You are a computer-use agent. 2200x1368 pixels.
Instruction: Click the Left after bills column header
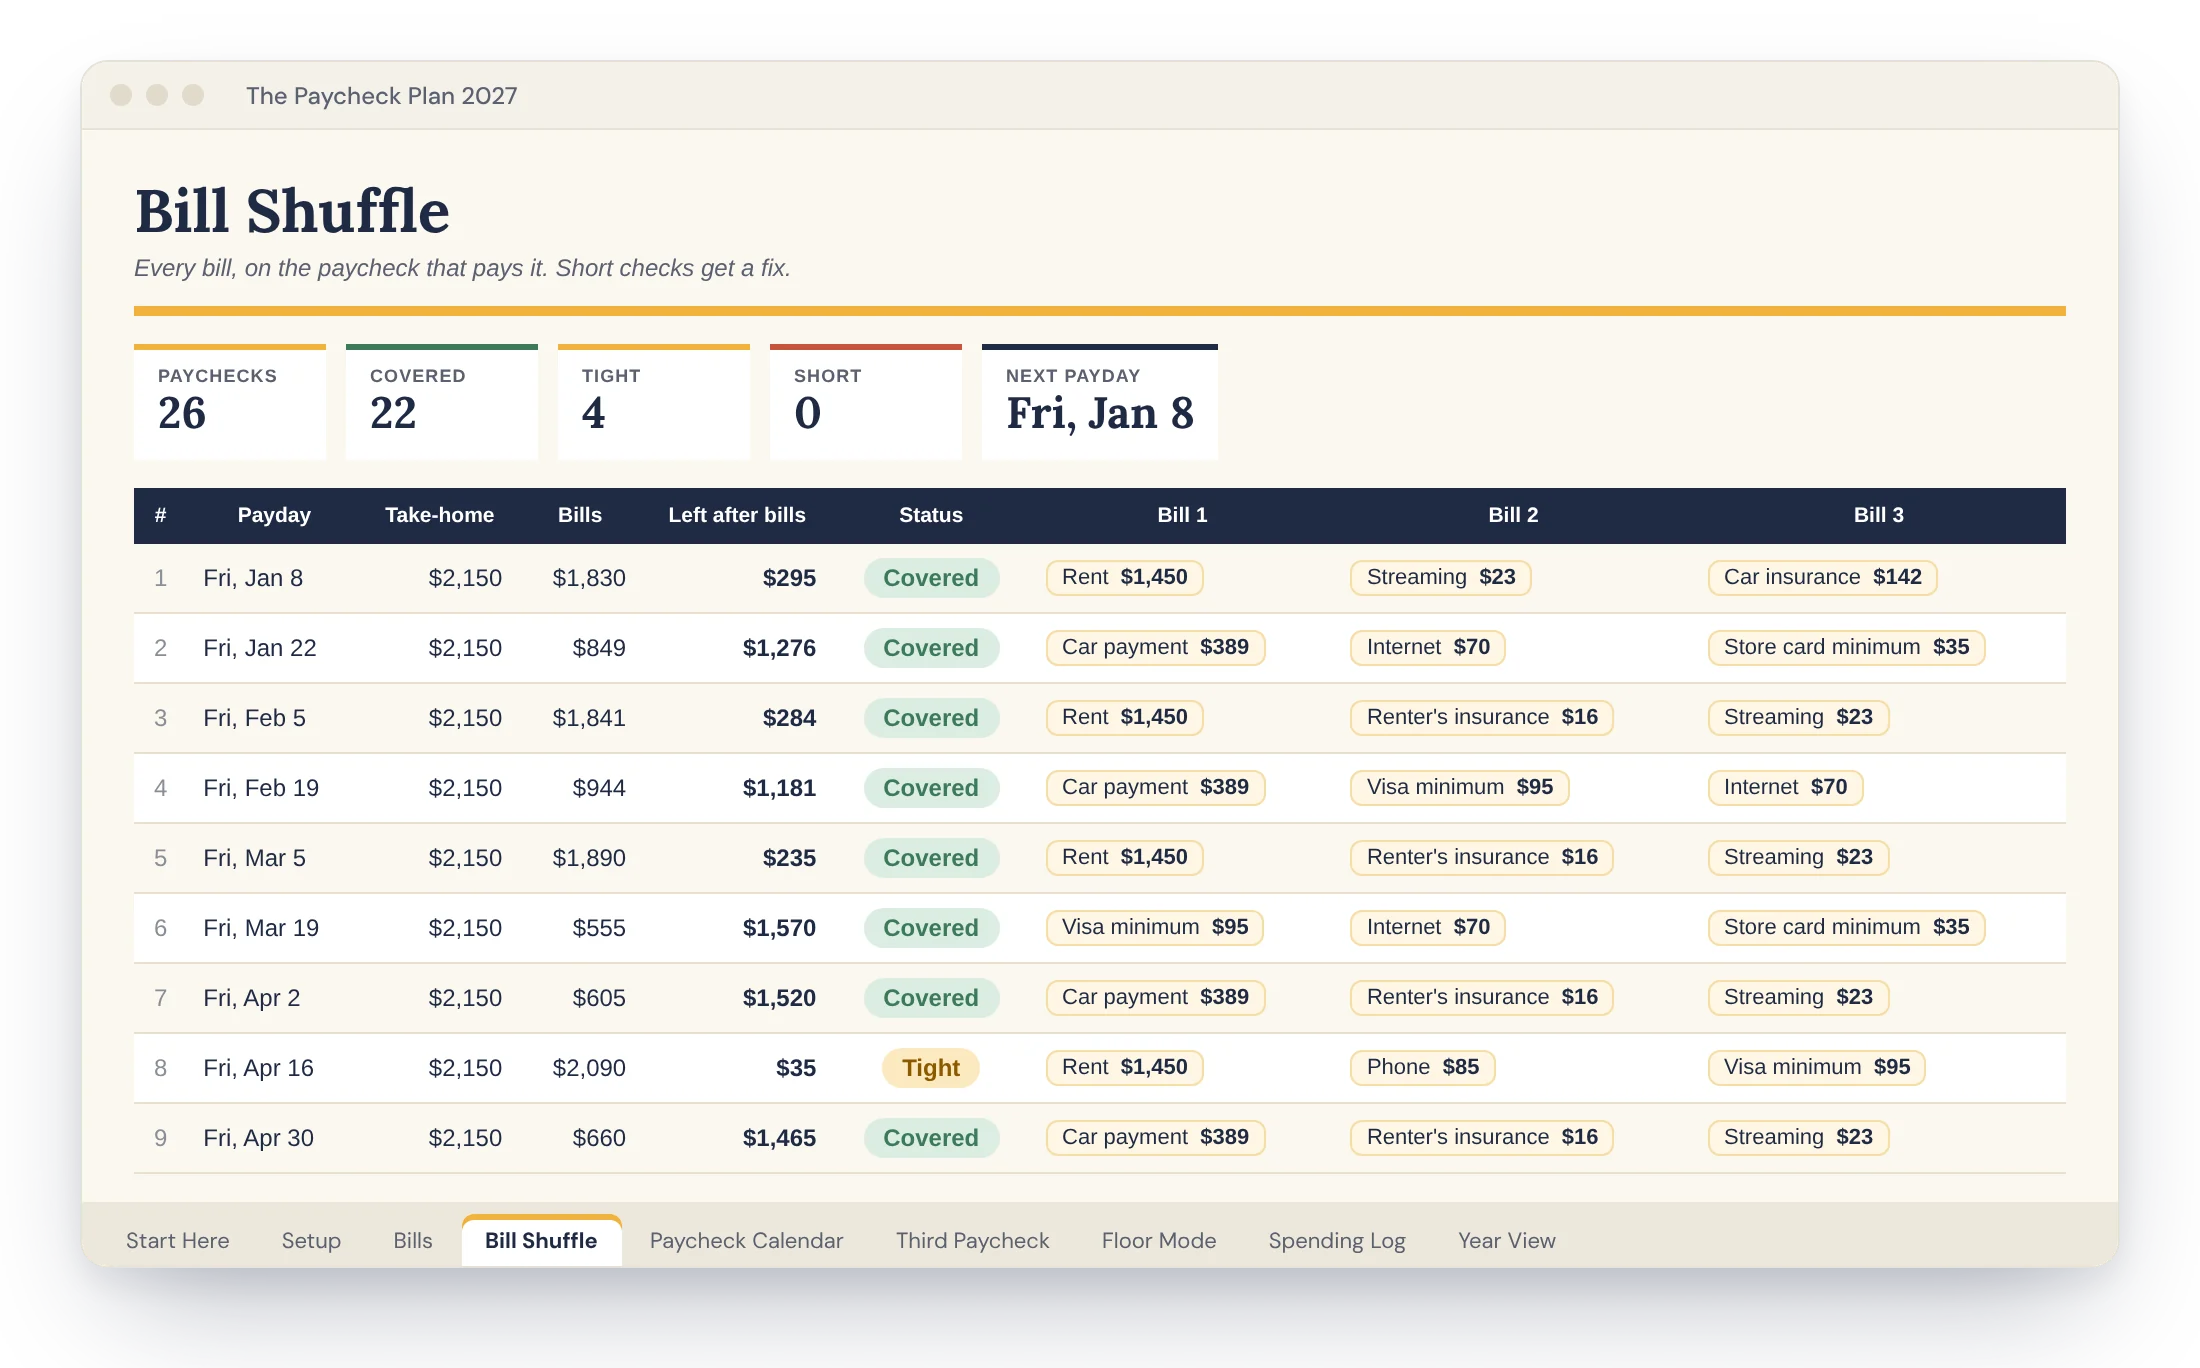pyautogui.click(x=737, y=515)
